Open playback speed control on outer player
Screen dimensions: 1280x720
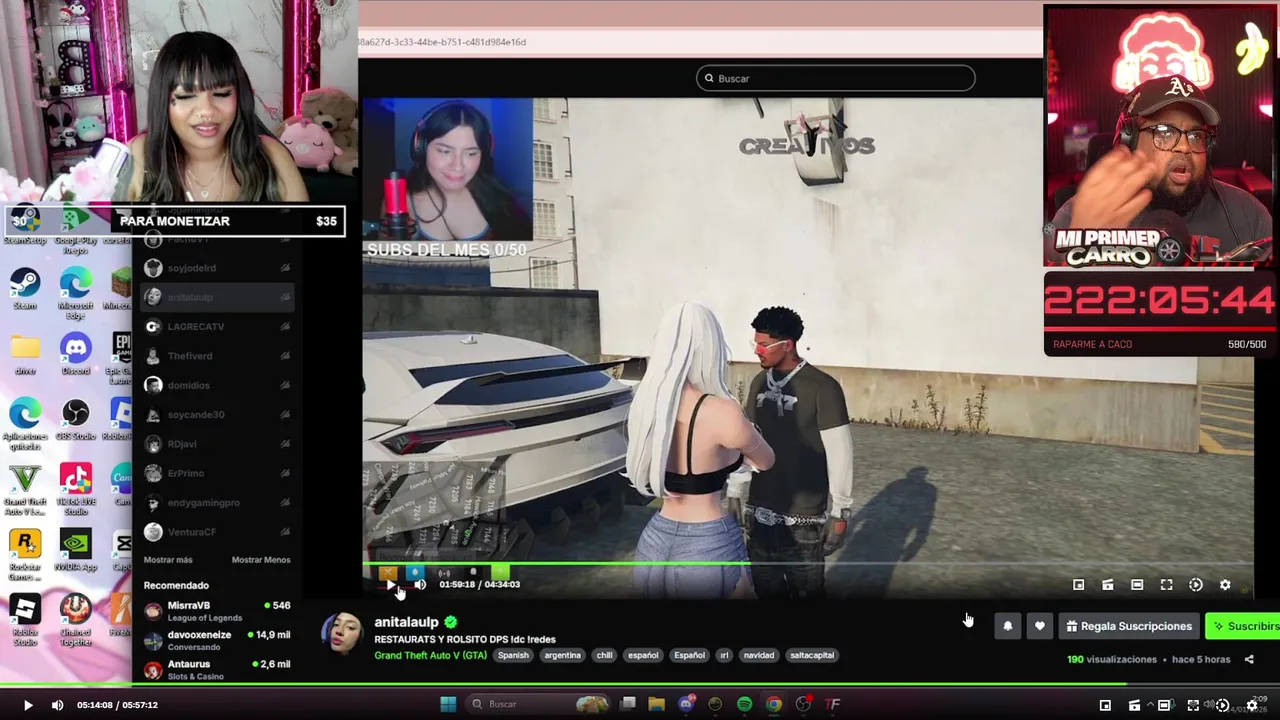(x=1222, y=705)
